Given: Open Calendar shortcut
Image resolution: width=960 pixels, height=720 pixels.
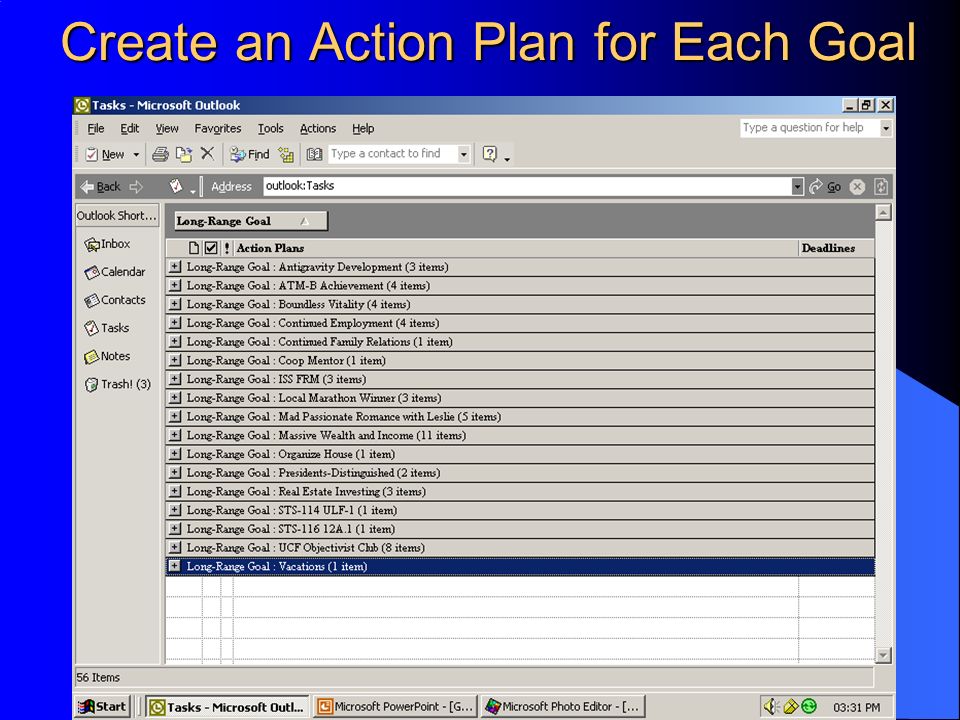Looking at the screenshot, I should (x=114, y=272).
